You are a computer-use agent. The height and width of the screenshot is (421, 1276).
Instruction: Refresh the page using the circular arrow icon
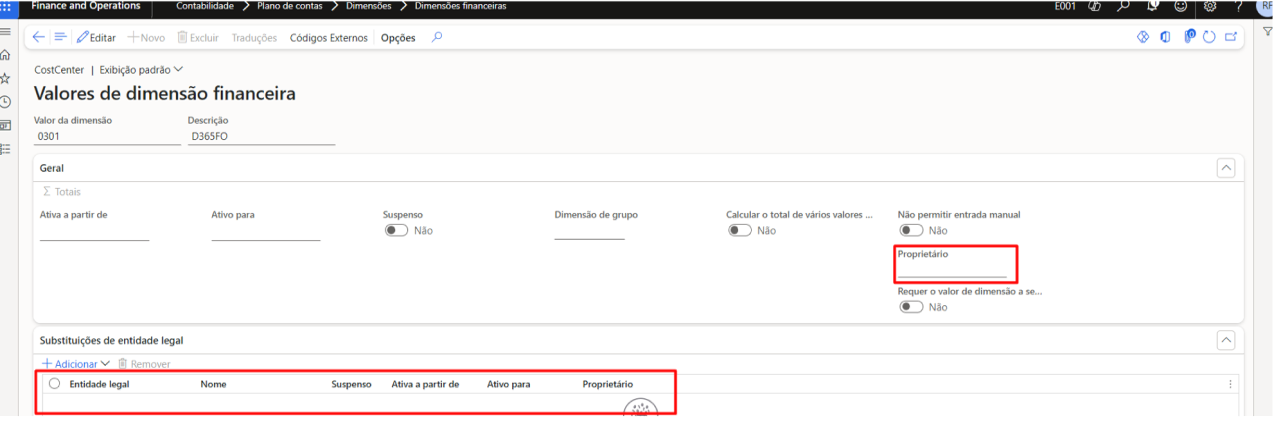(x=1209, y=37)
